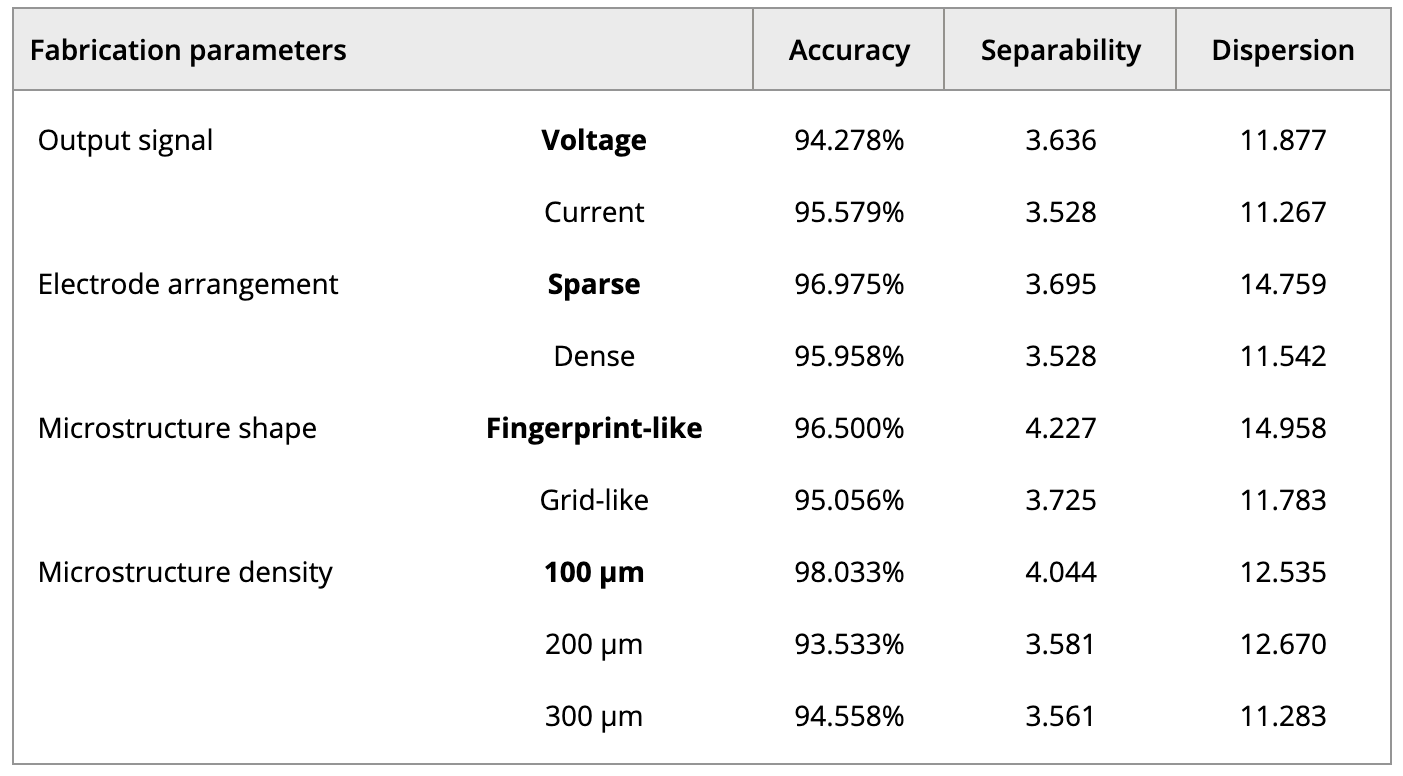1403x776 pixels.
Task: Click the 98.033% accuracy value
Action: tap(849, 572)
